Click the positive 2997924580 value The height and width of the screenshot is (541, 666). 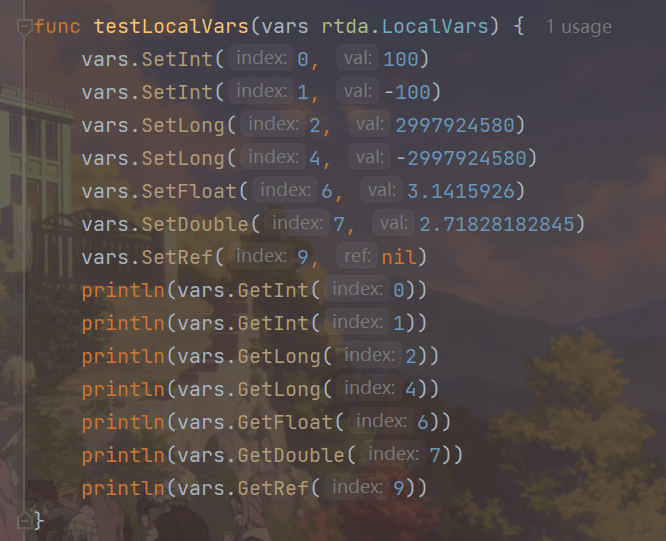[454, 126]
